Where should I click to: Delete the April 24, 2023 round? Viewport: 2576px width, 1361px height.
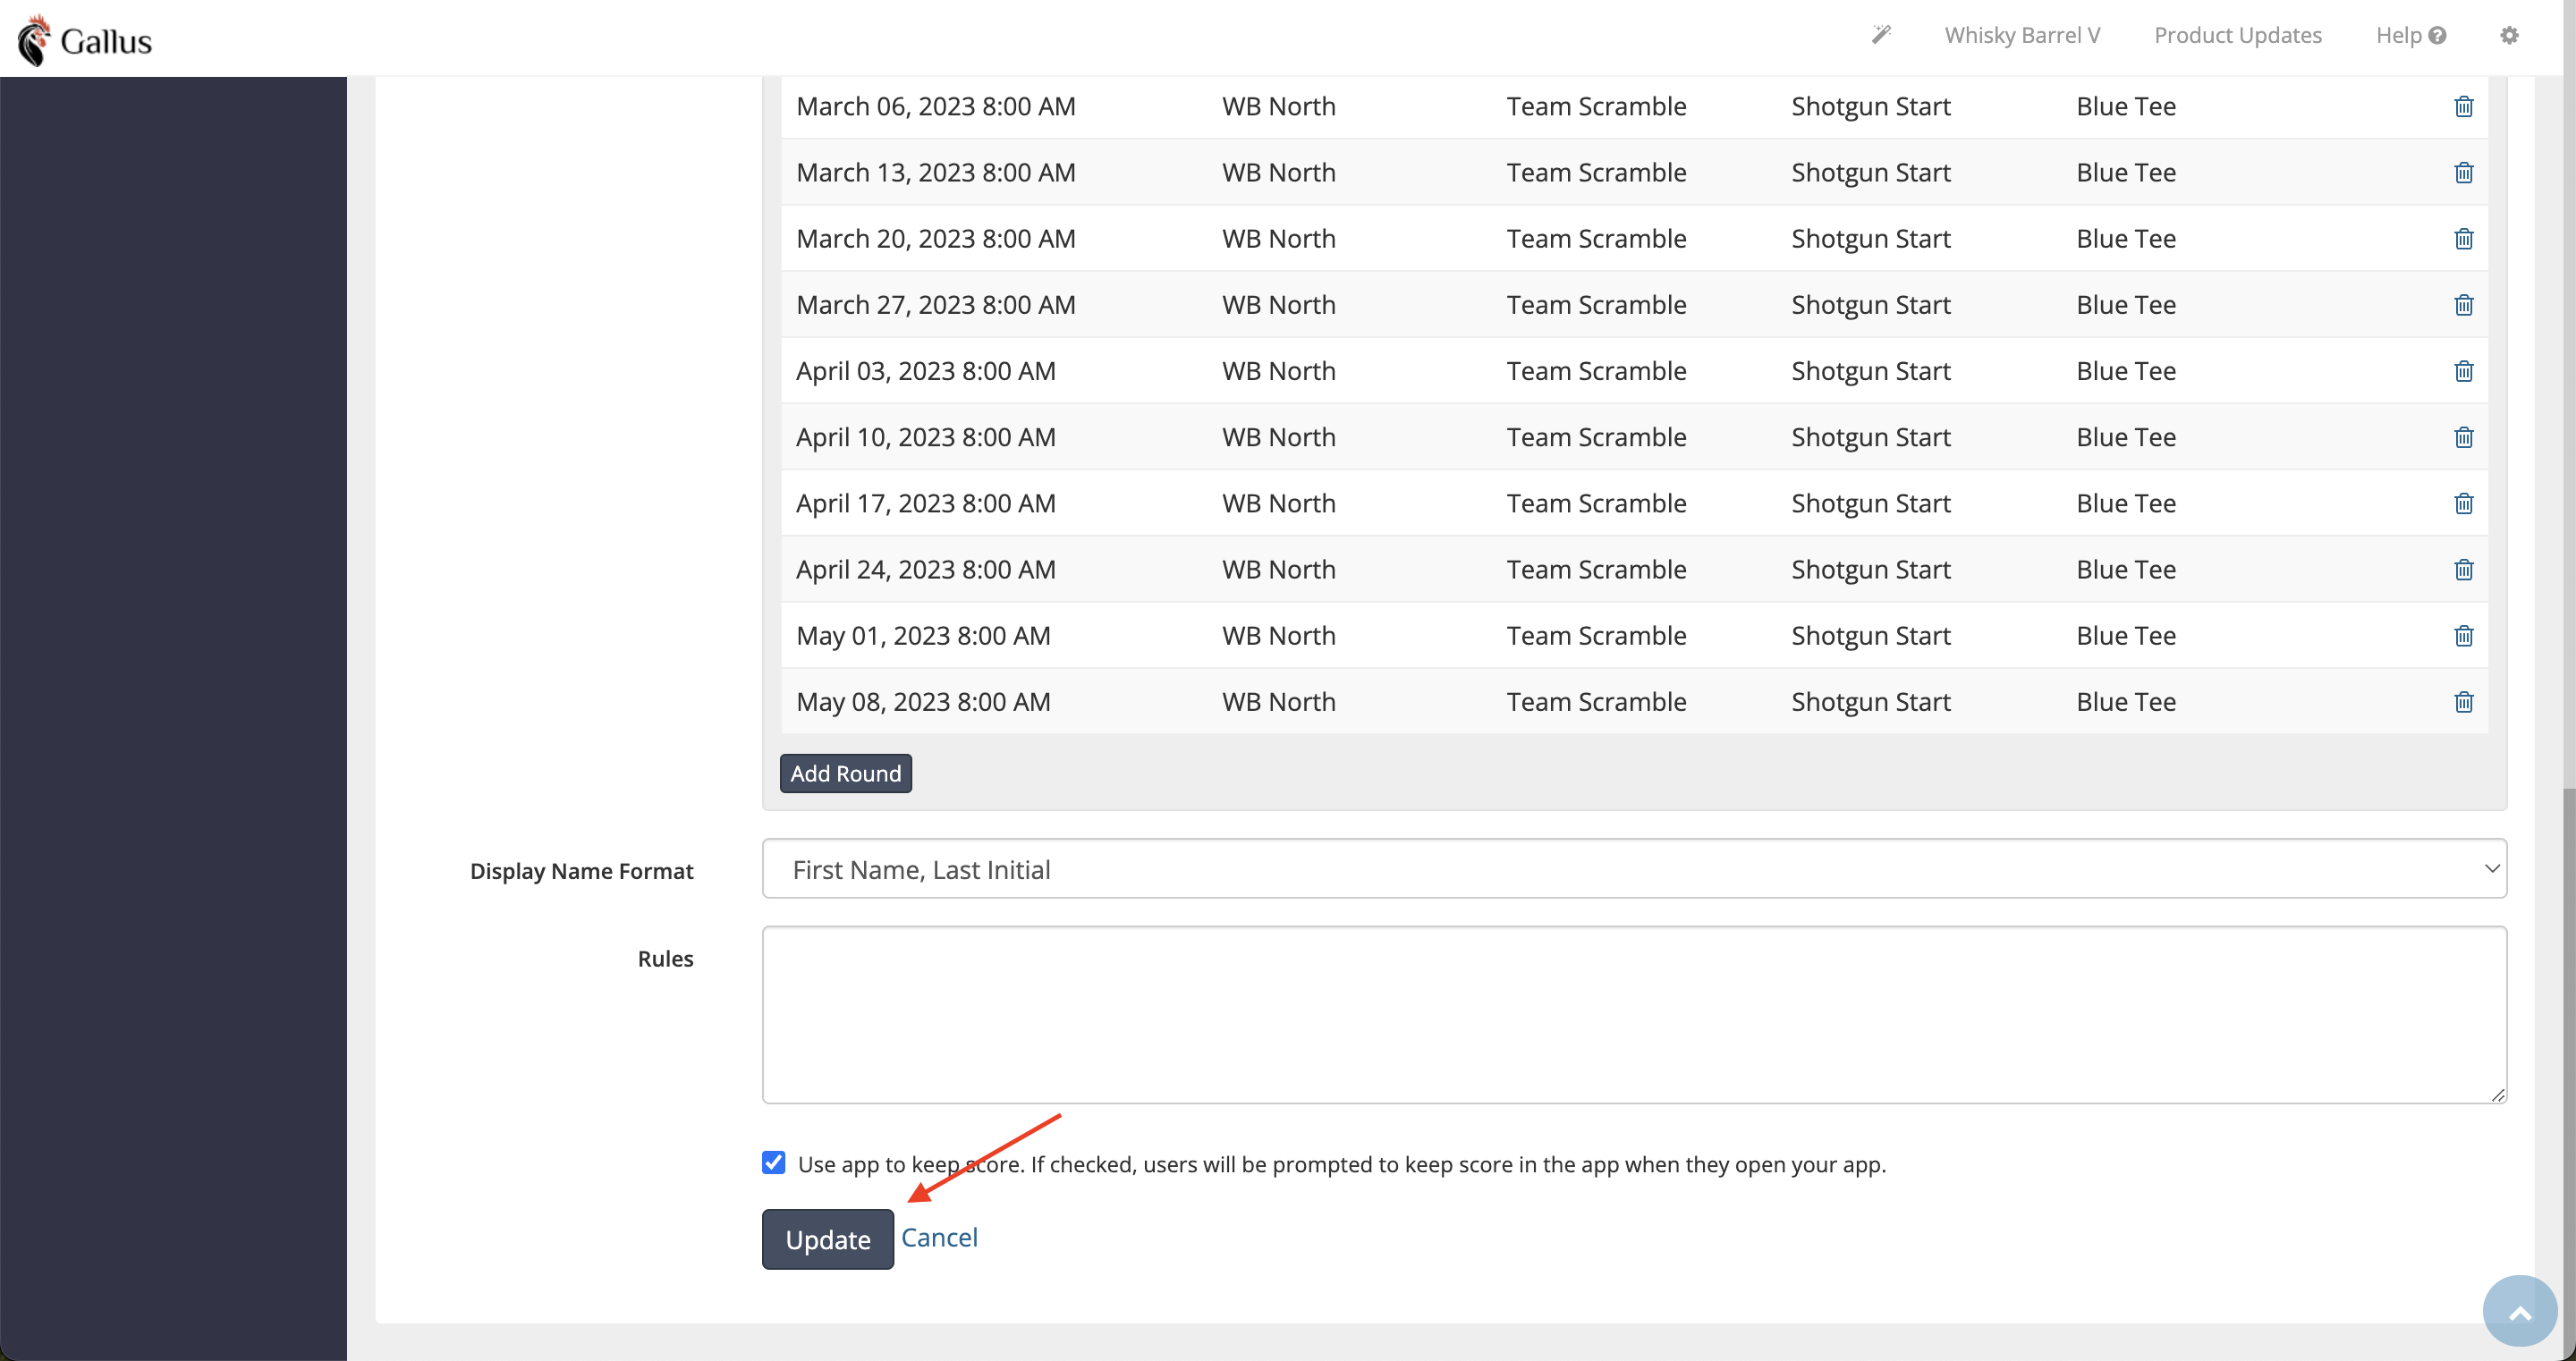pos(2463,569)
